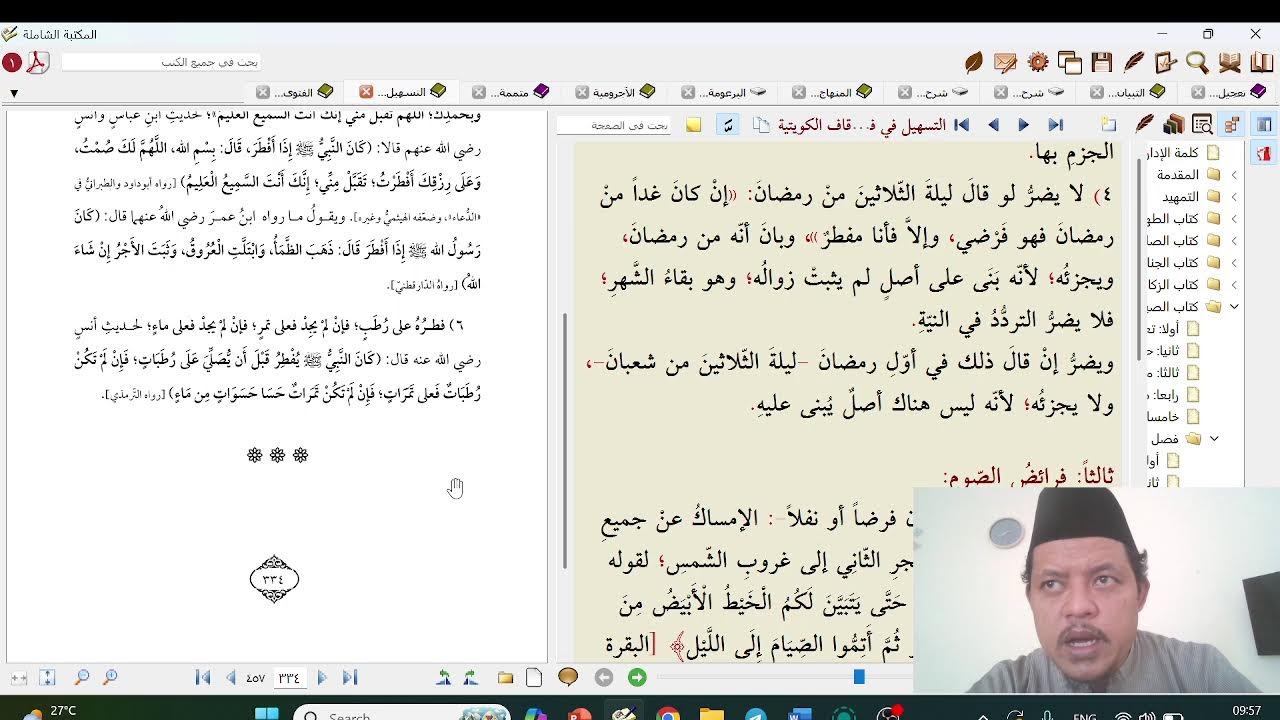This screenshot has width=1280, height=720.
Task: Close the المنهاج tab
Action: [798, 92]
